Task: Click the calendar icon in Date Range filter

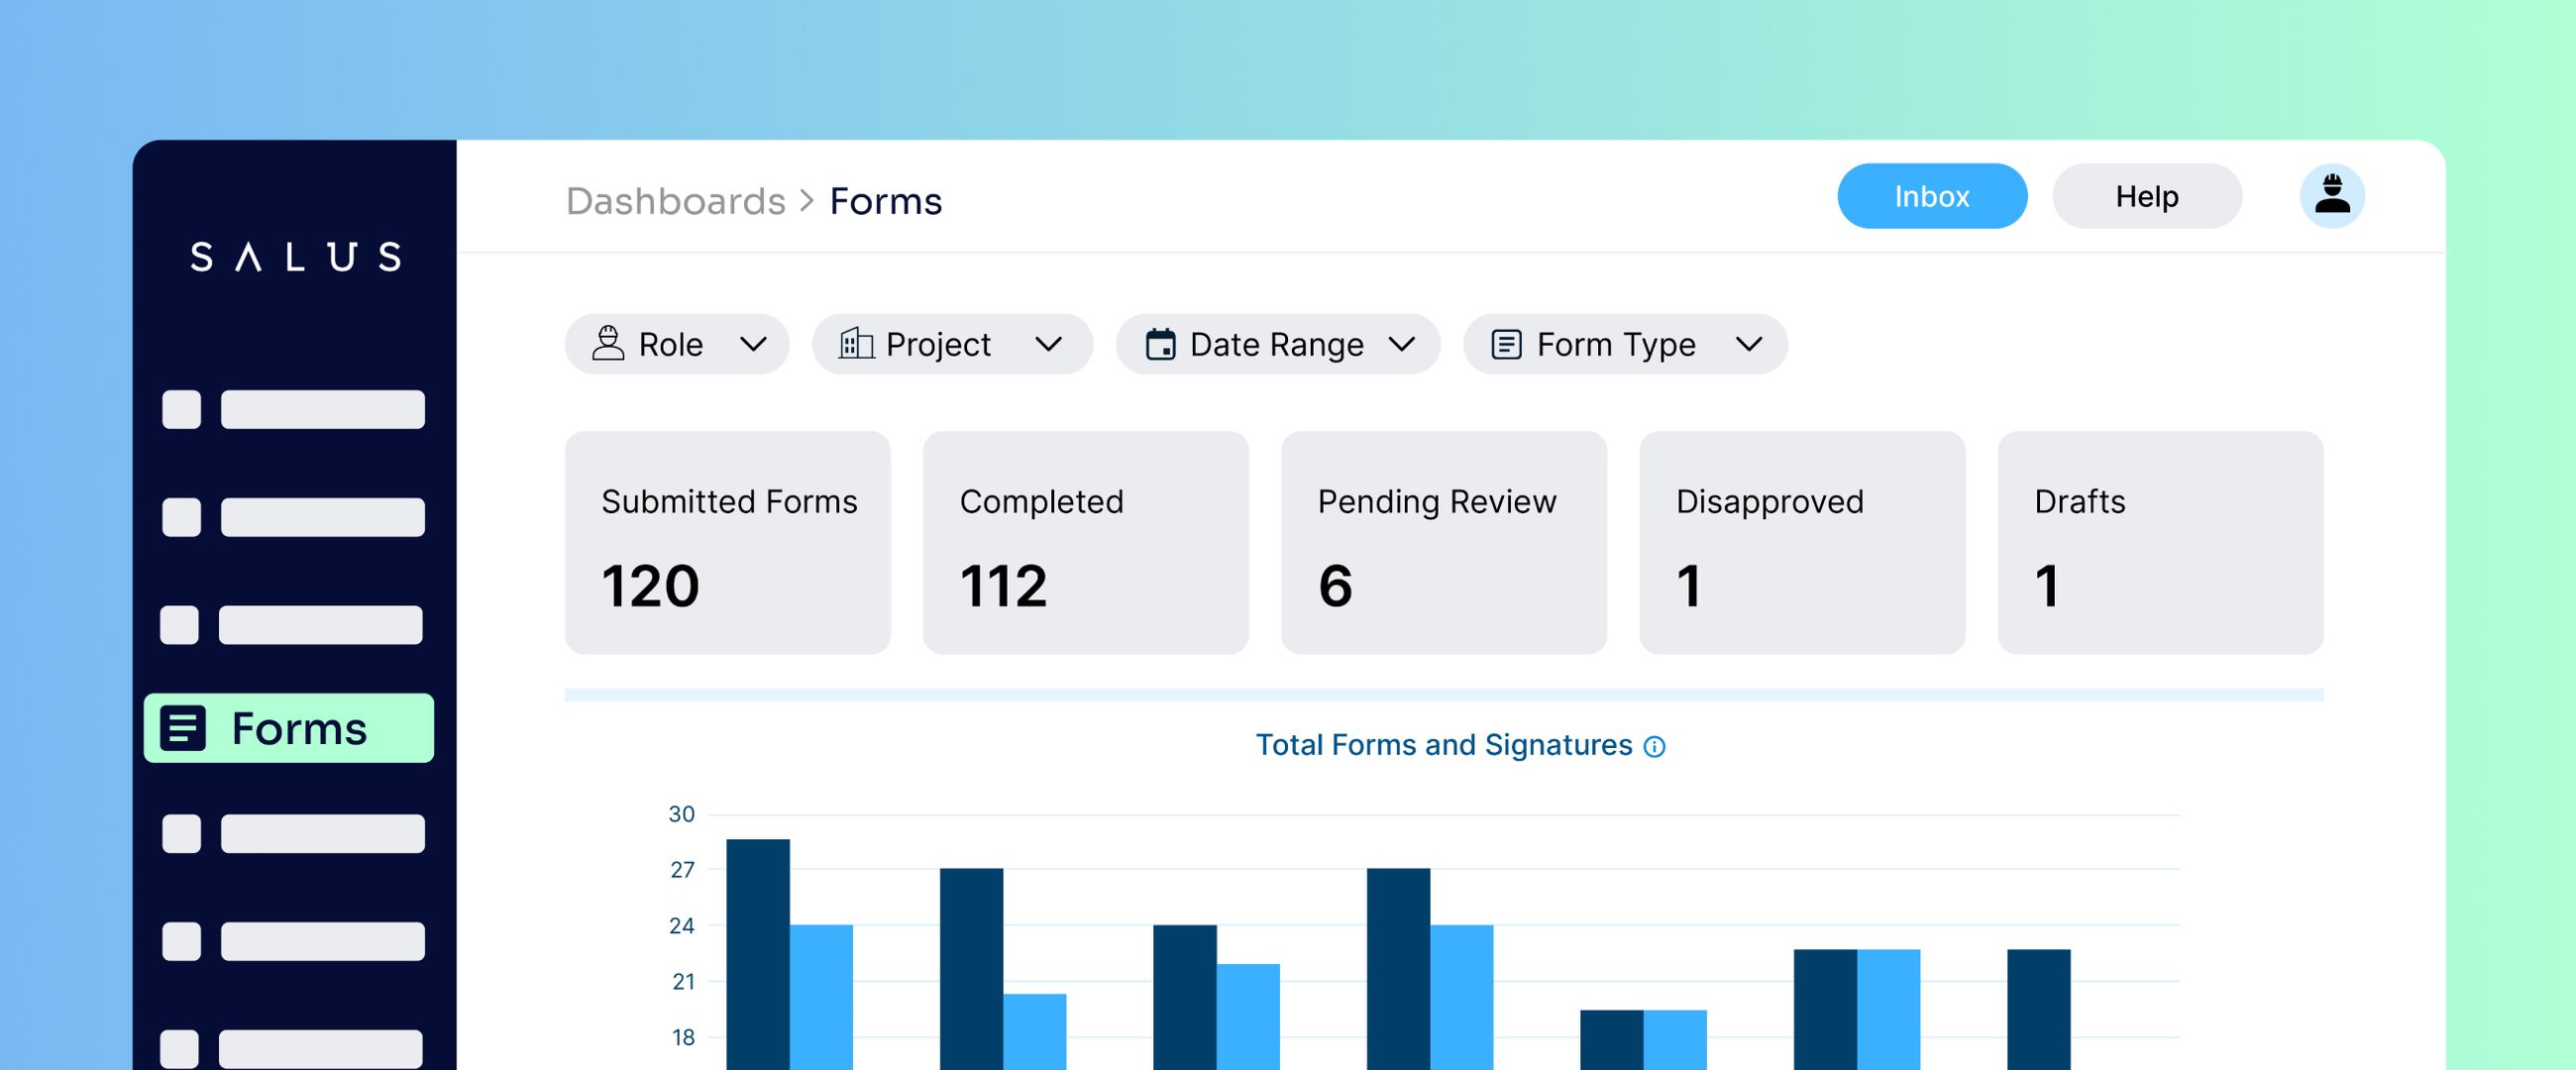Action: pyautogui.click(x=1160, y=344)
